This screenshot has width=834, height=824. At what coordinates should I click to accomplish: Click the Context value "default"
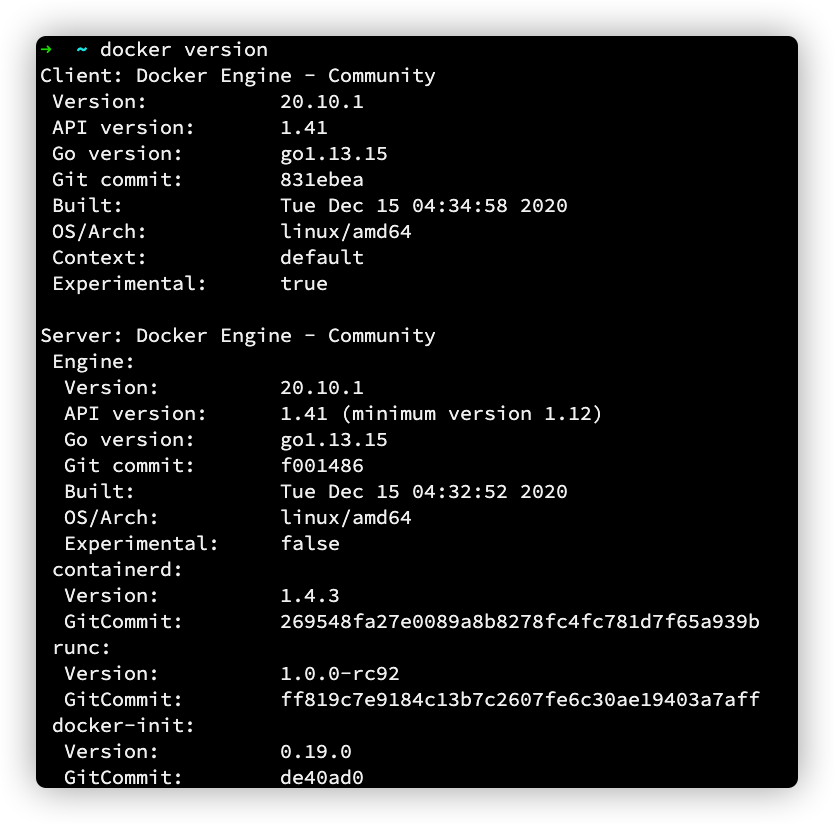[x=322, y=257]
